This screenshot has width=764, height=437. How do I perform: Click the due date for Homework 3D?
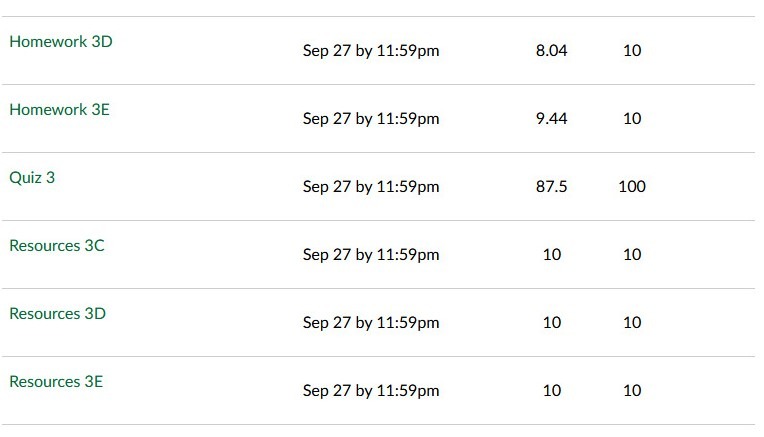coord(371,51)
